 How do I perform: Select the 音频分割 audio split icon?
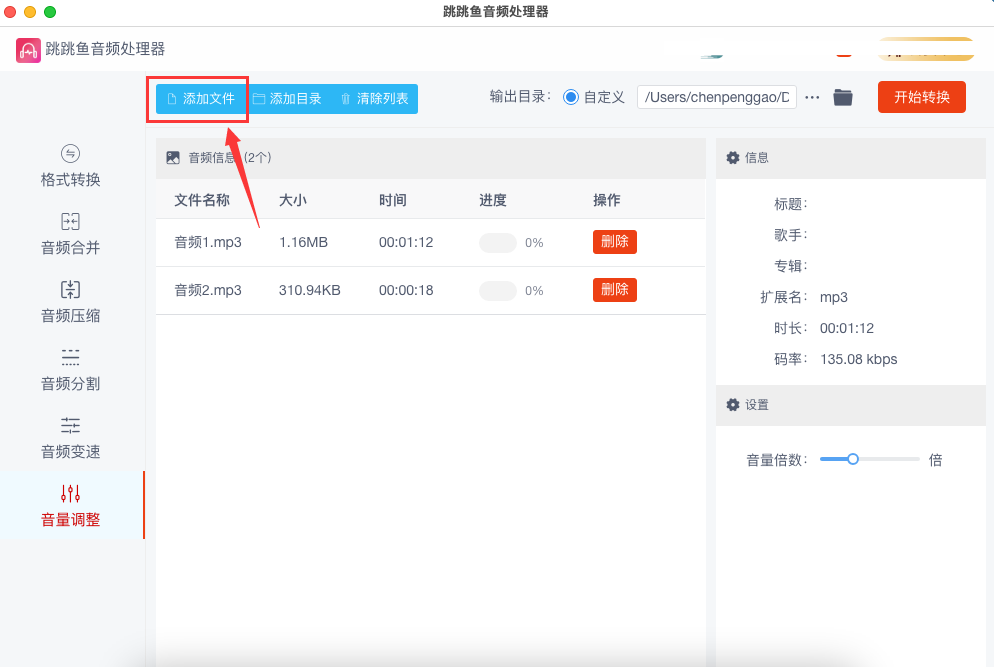tap(70, 357)
